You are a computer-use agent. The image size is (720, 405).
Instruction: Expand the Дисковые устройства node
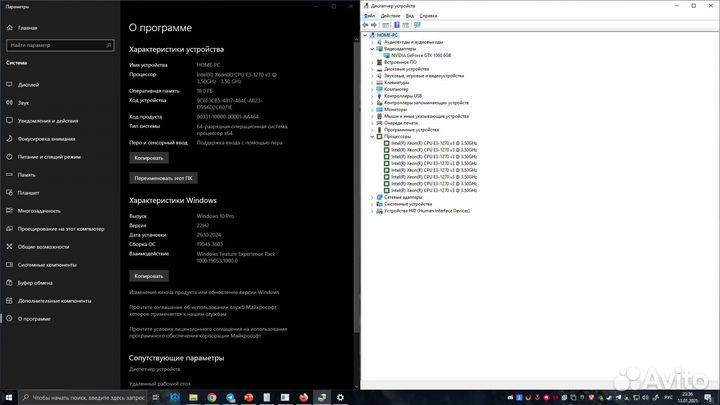coord(372,69)
